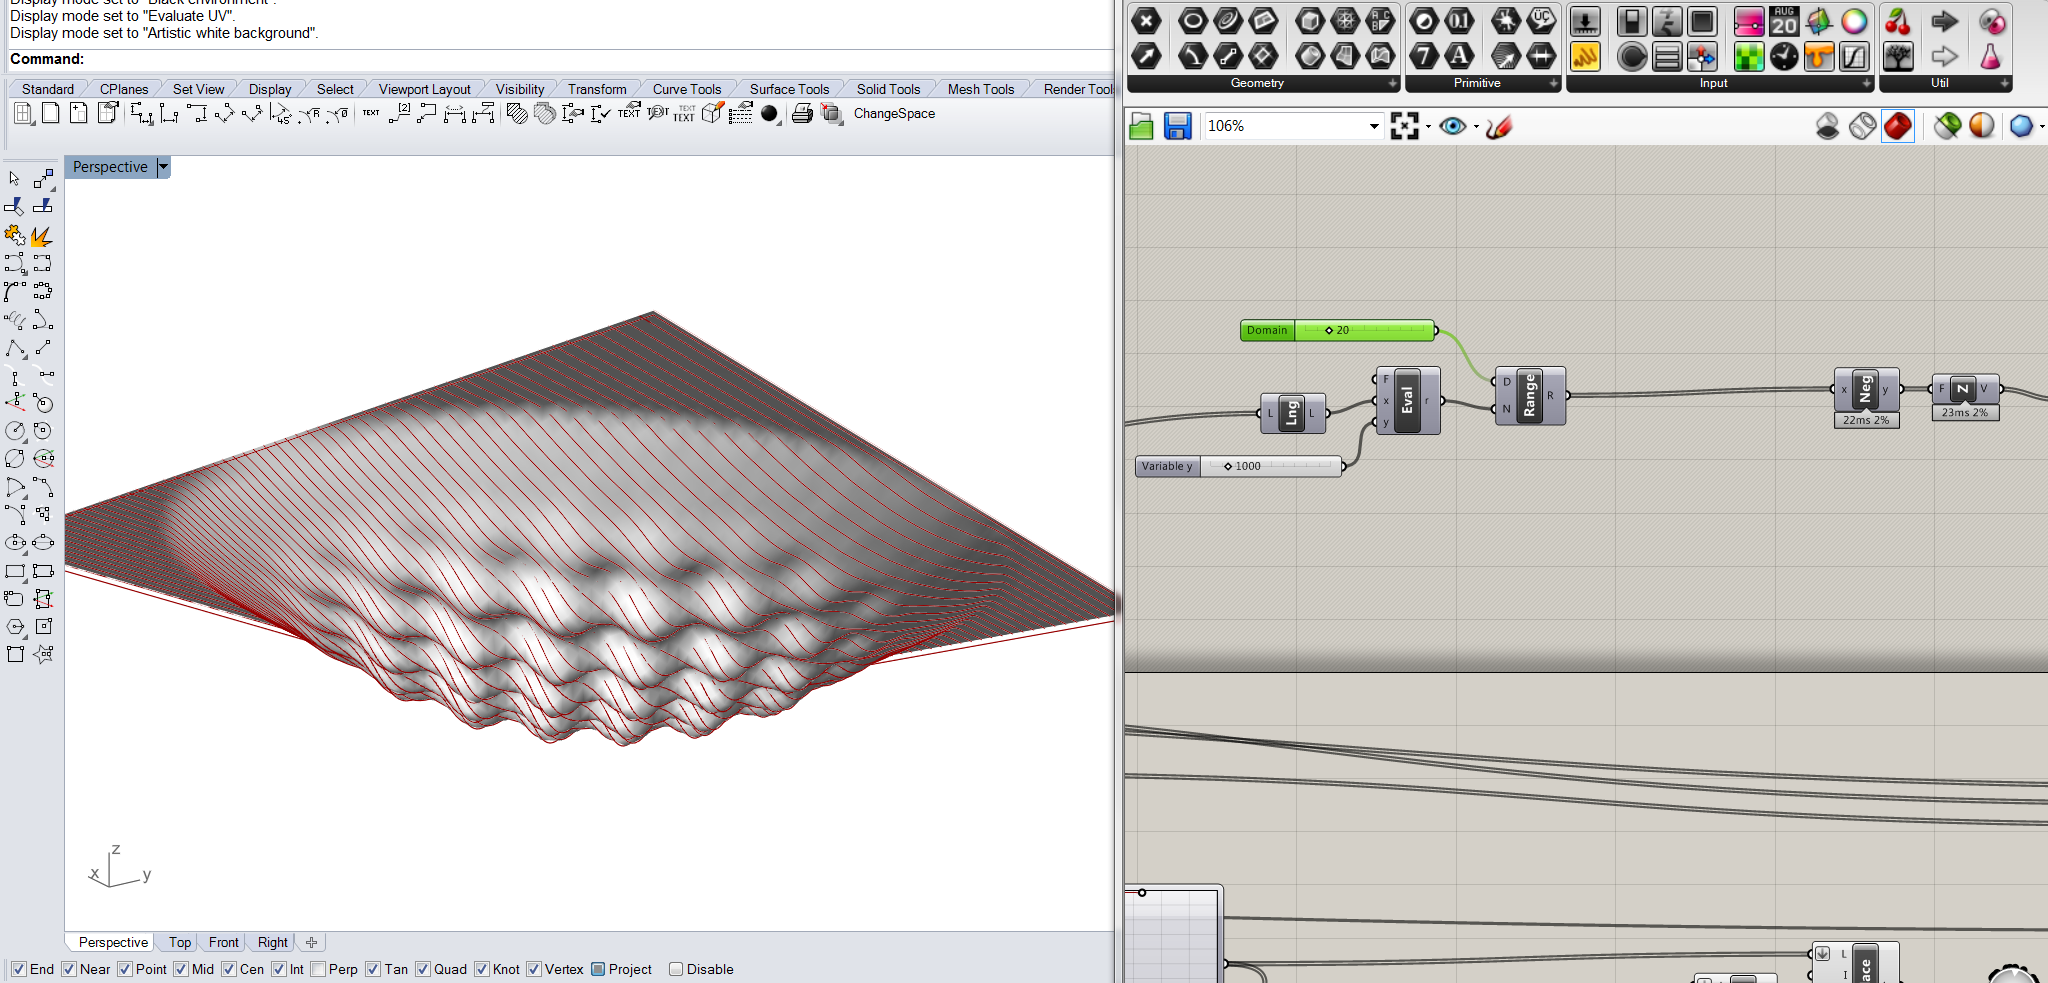Viewport: 2048px width, 983px height.
Task: Add the Graph Mapper curve icon
Action: tap(1854, 56)
